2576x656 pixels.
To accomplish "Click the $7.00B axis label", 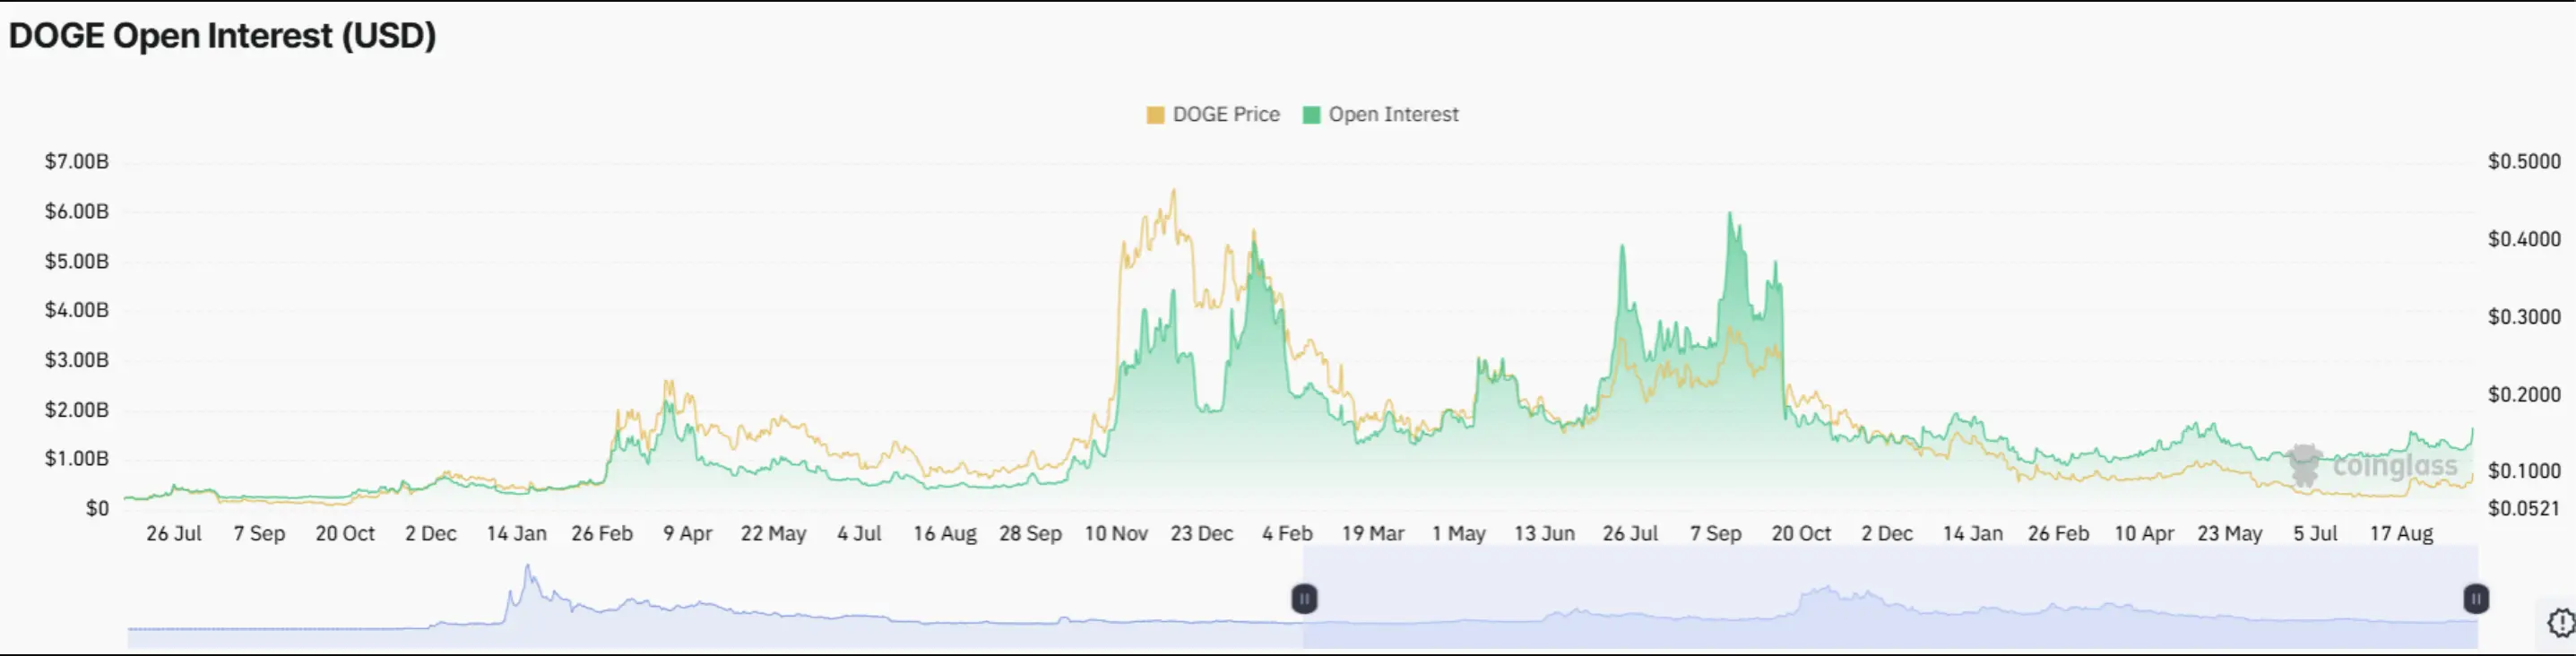I will 76,161.
